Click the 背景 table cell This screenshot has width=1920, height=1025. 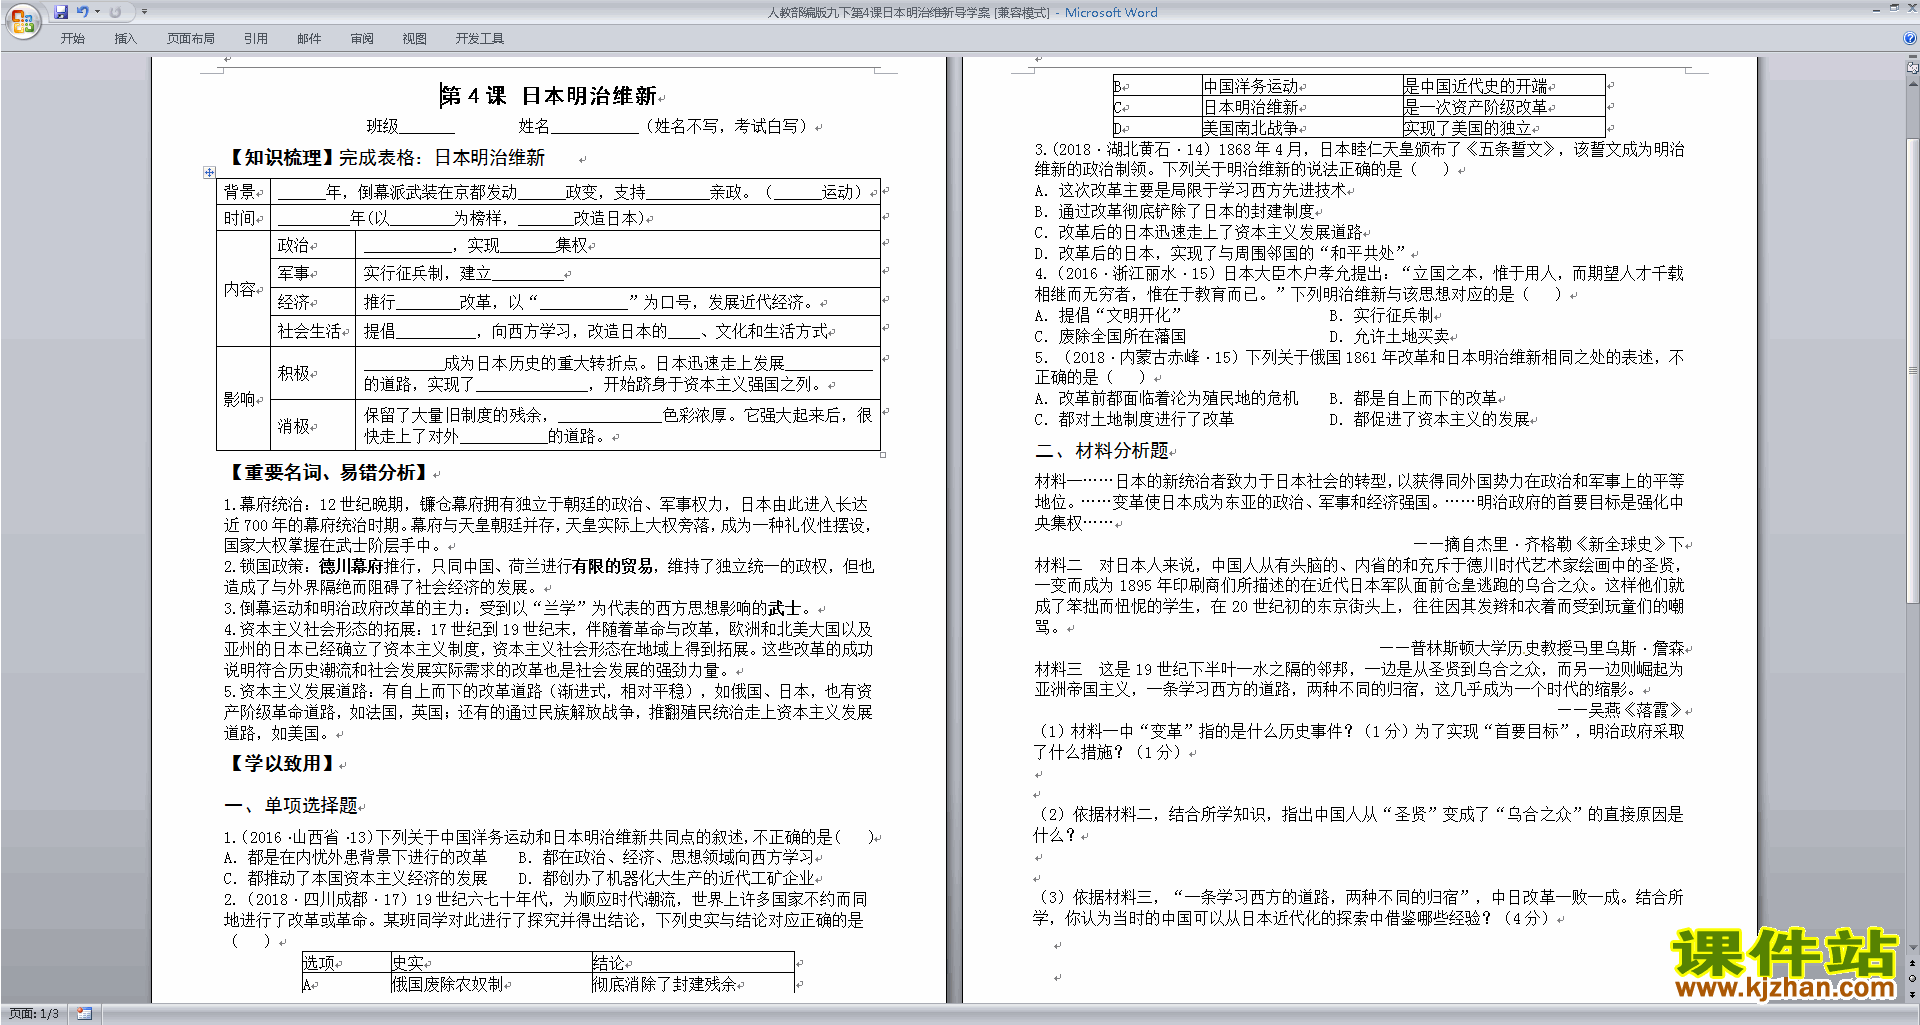pos(244,192)
